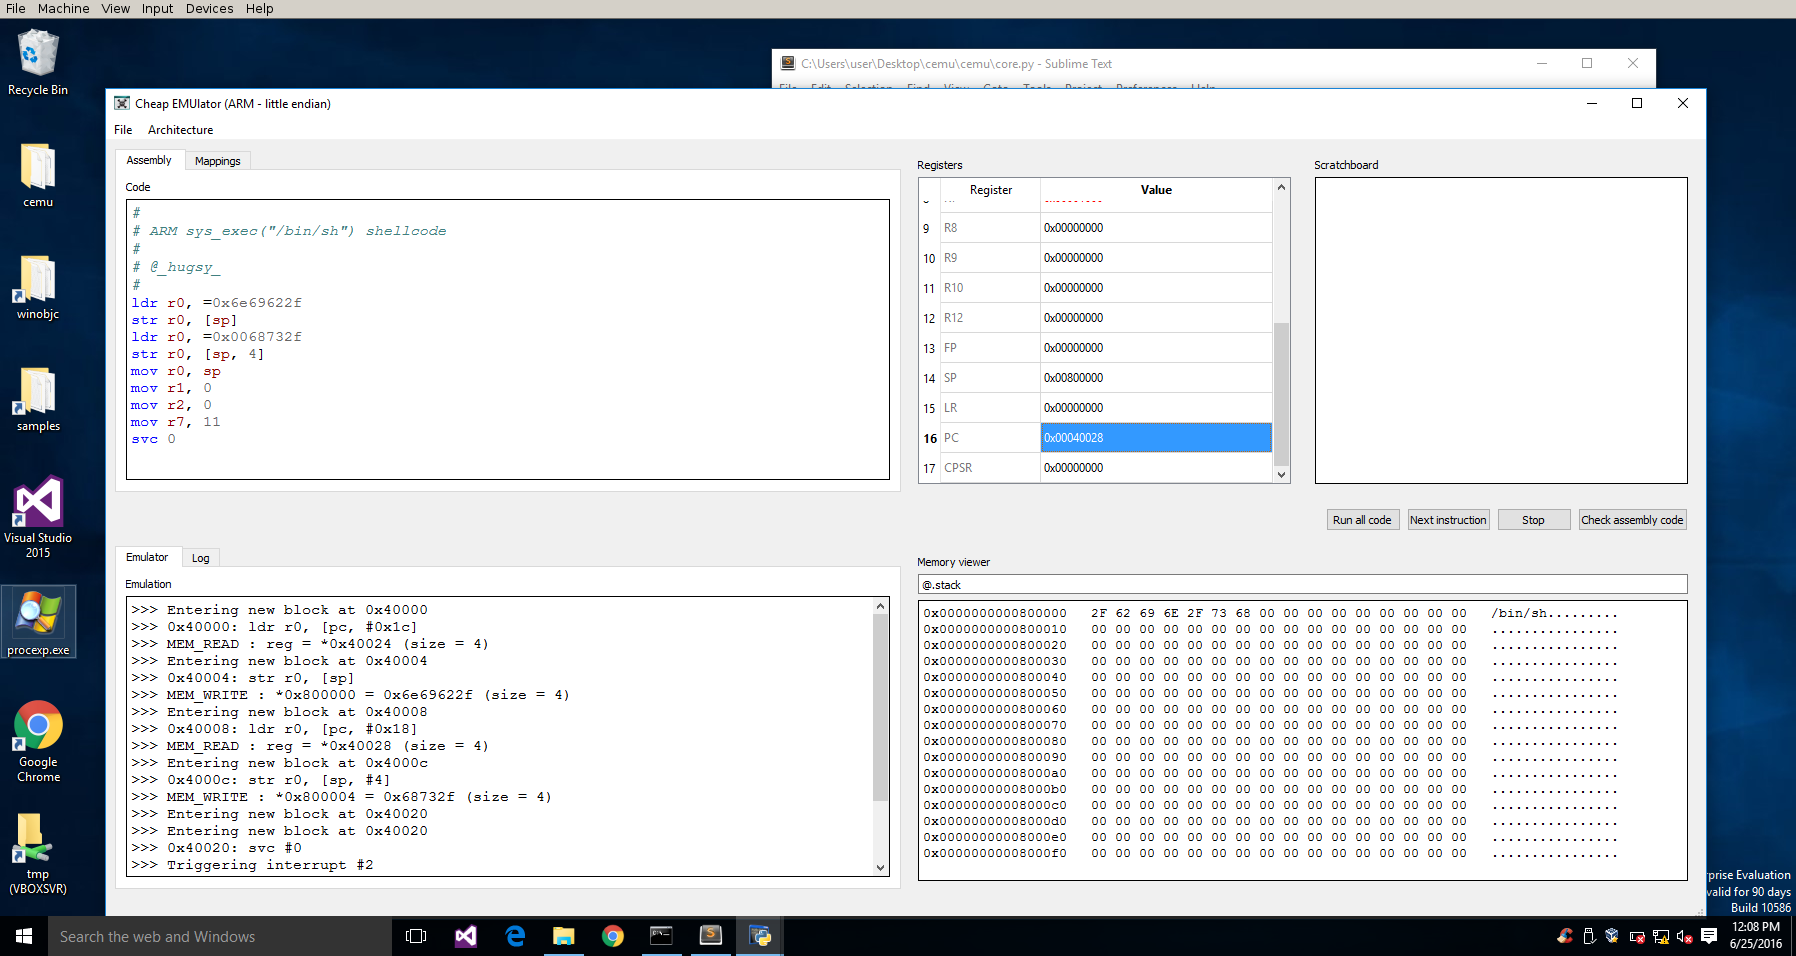Click the Sublime Text window icon
The width and height of the screenshot is (1796, 956).
click(788, 63)
